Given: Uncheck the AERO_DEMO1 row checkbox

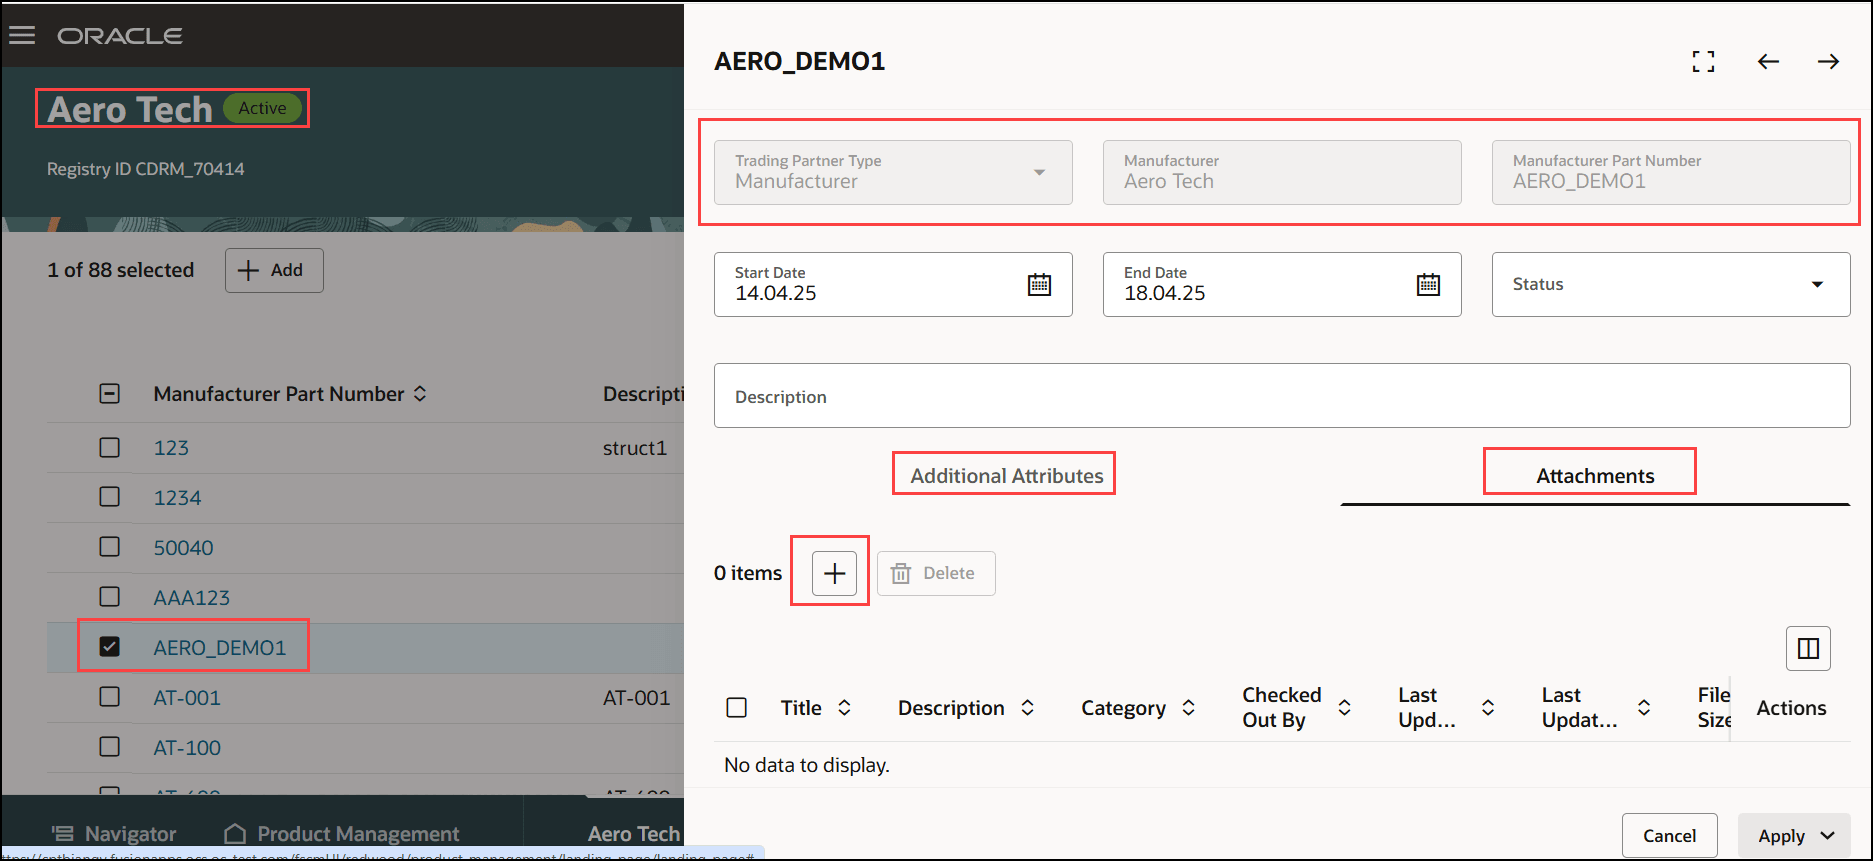Looking at the screenshot, I should point(110,648).
